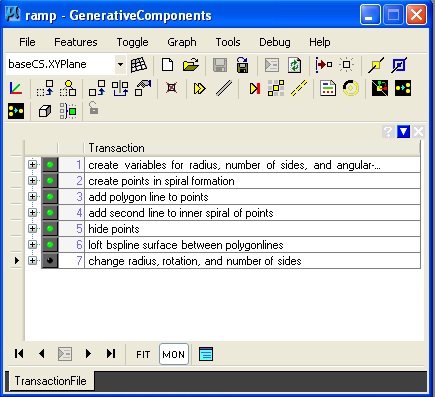Open the Features menu
This screenshot has width=435, height=397.
pos(76,42)
